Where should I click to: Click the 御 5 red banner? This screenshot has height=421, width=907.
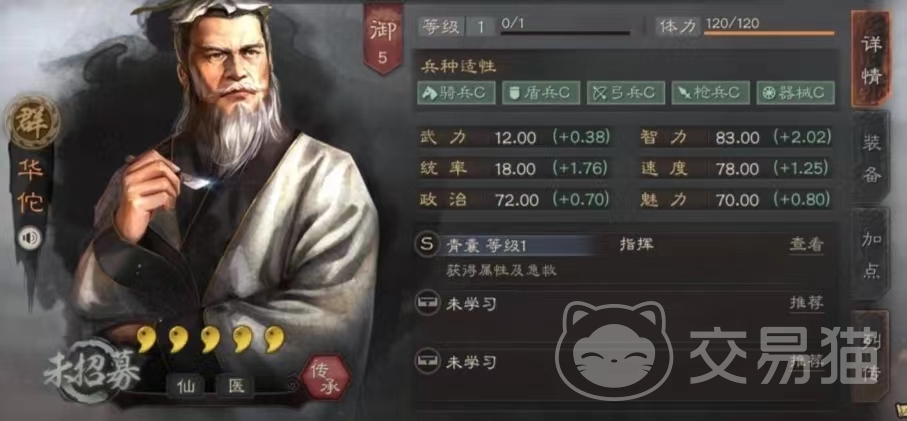click(383, 39)
